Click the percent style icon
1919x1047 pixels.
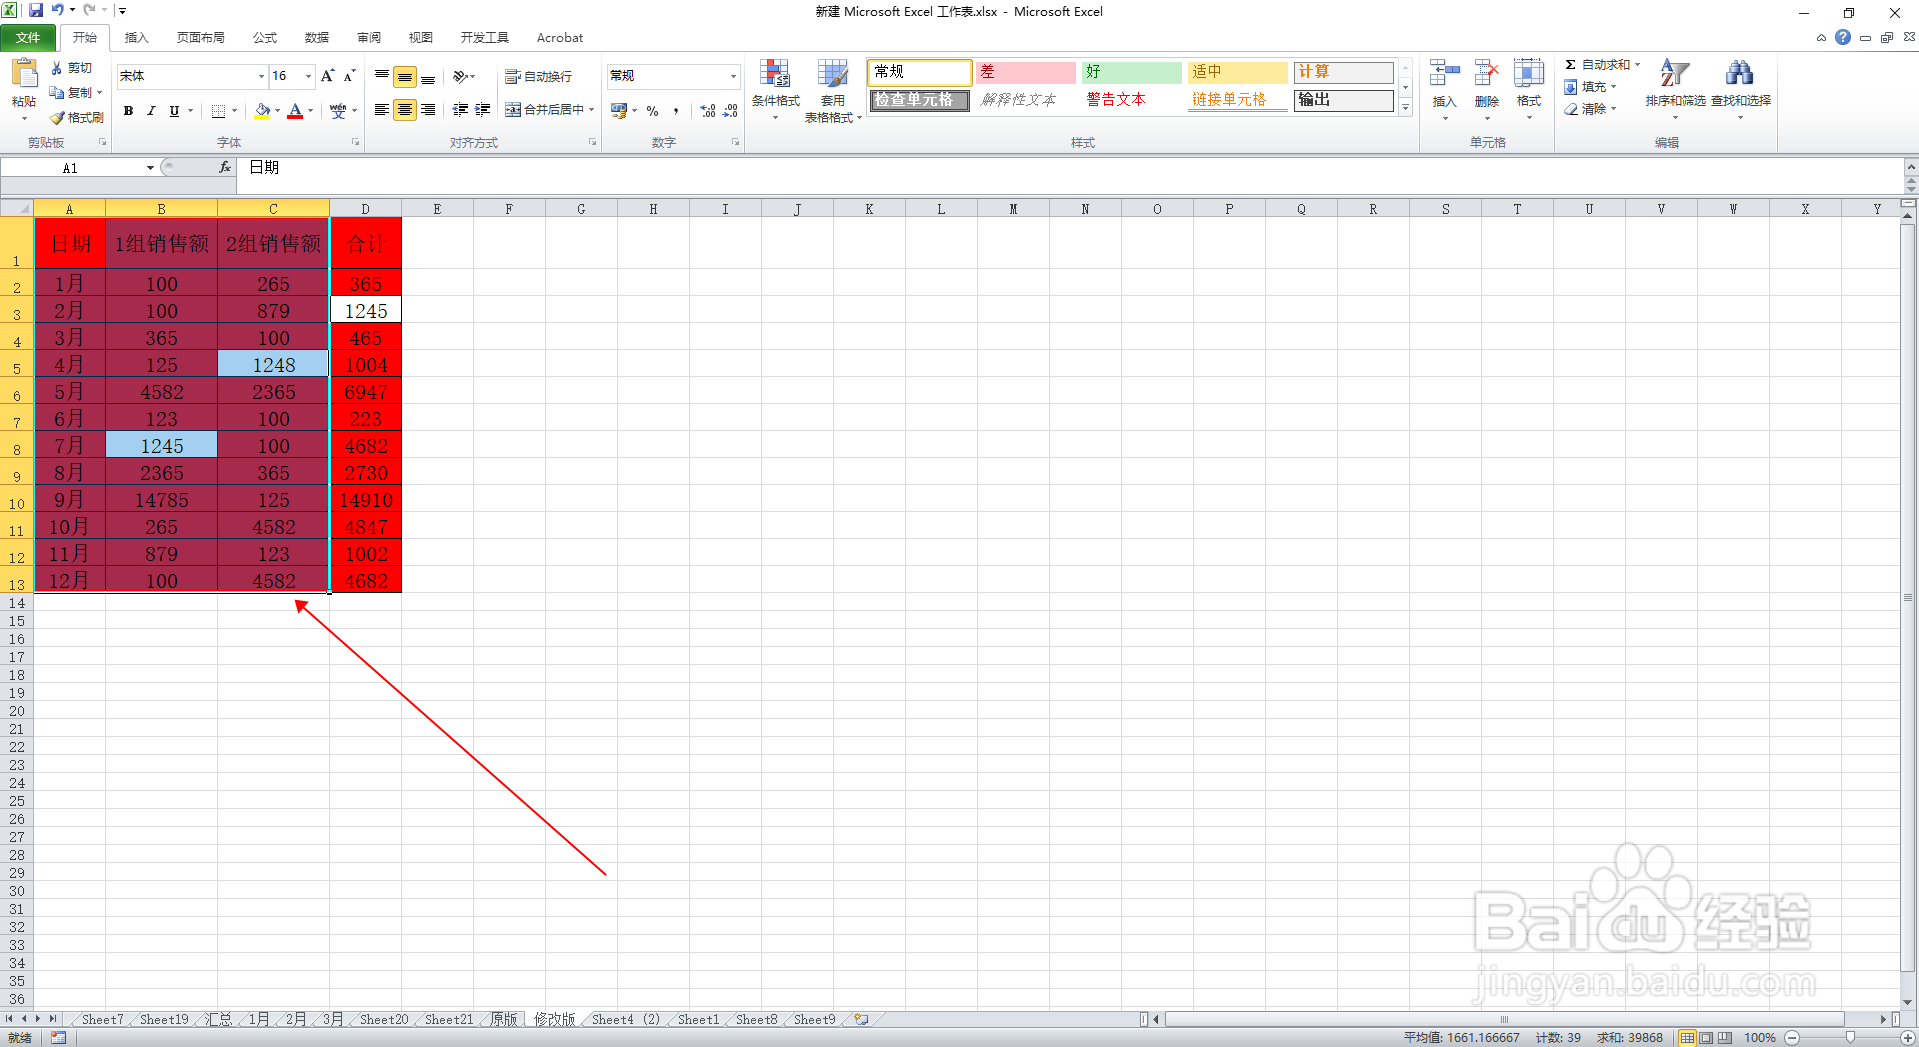(652, 111)
